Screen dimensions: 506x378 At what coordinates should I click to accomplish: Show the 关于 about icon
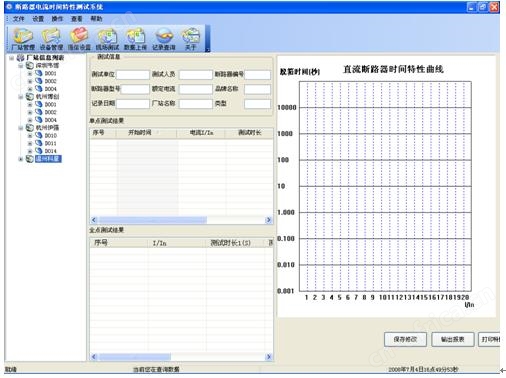(x=190, y=39)
